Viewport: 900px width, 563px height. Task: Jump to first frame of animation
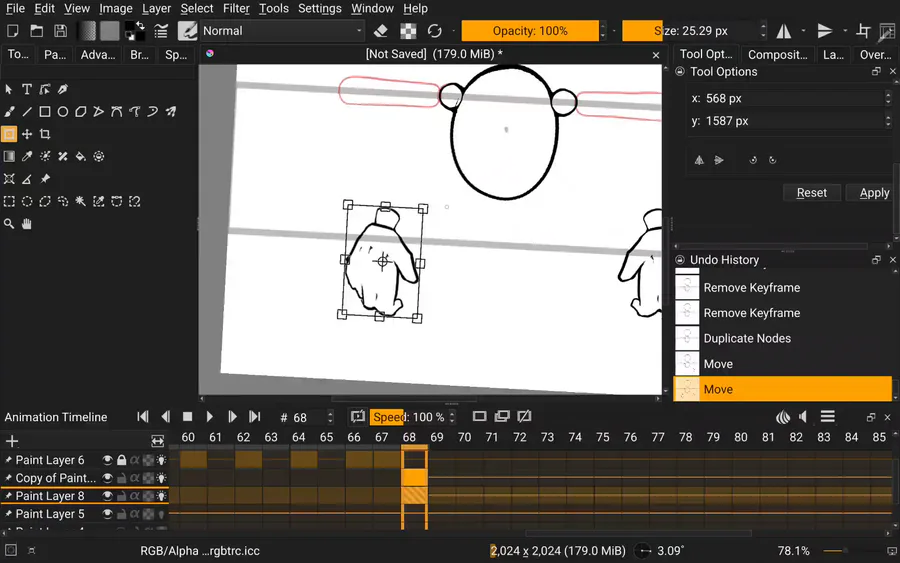tap(143, 417)
